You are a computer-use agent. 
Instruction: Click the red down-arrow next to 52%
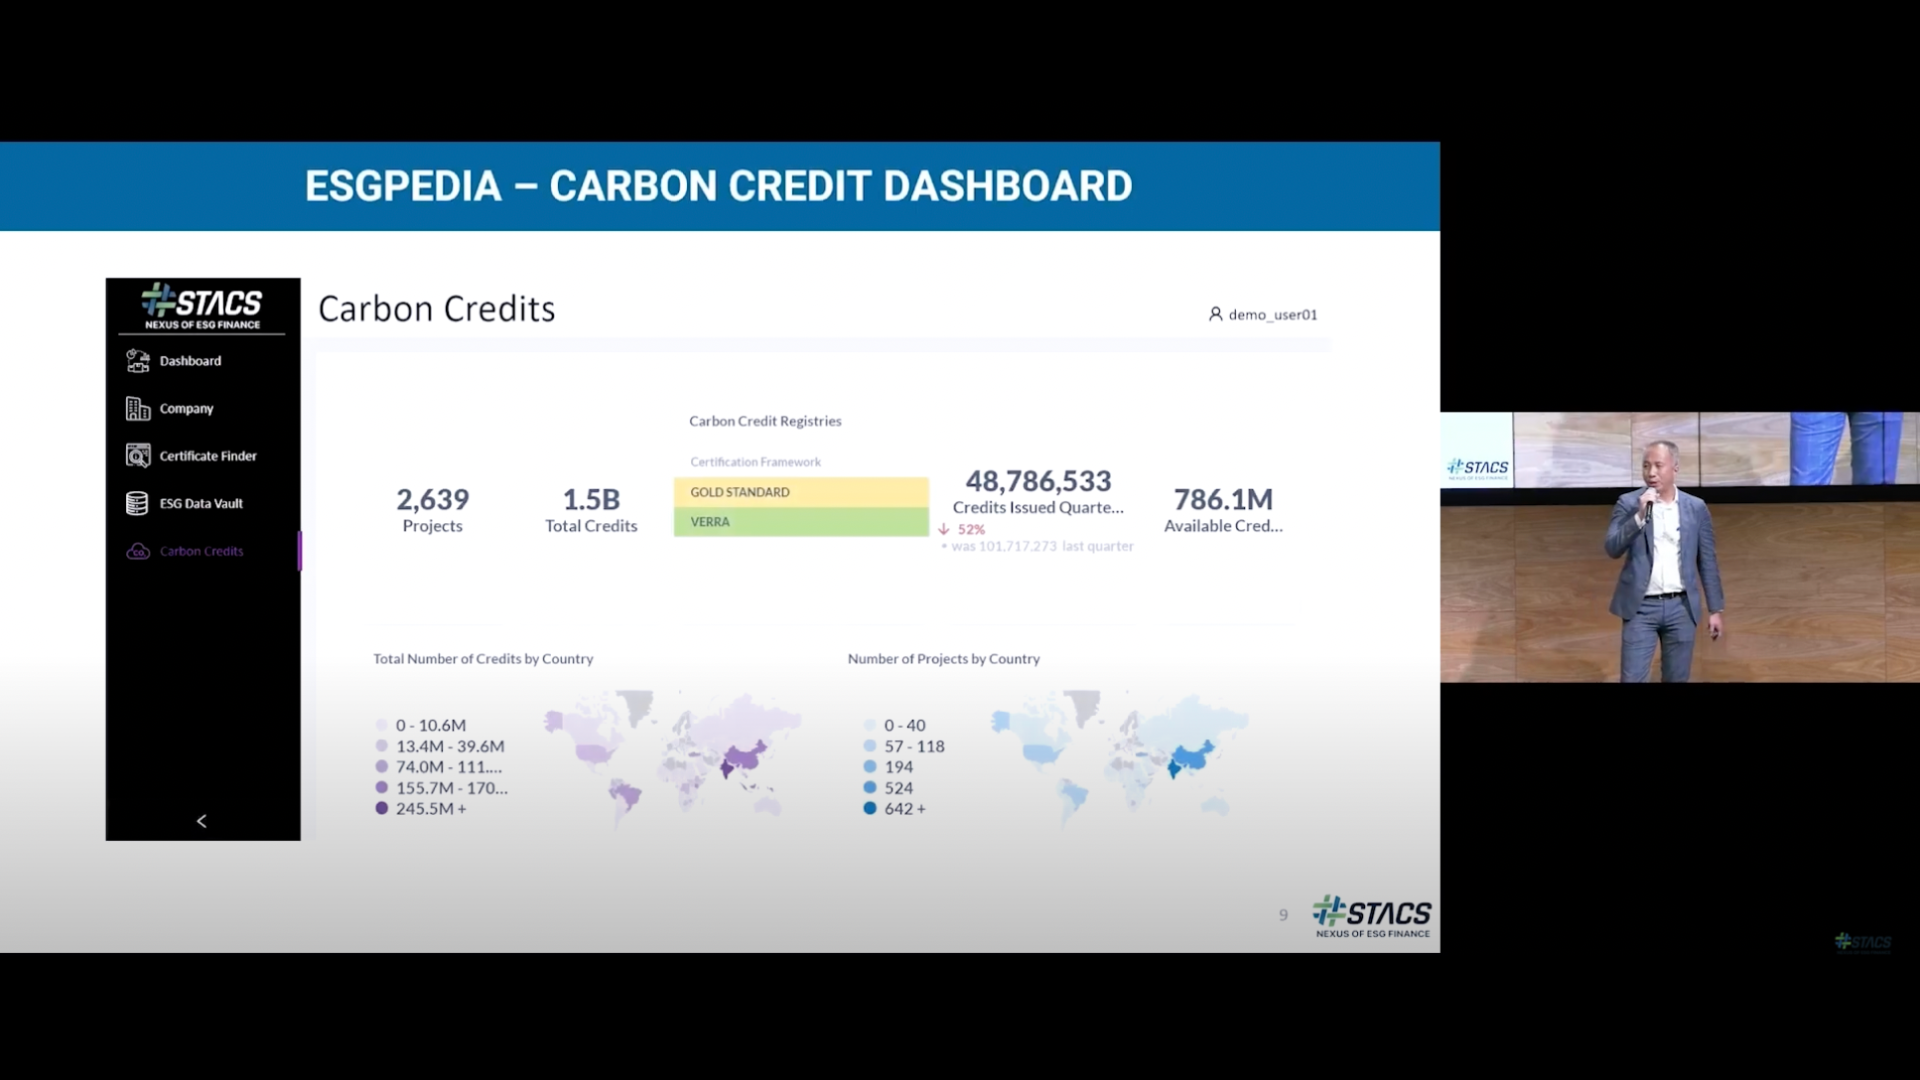[944, 529]
